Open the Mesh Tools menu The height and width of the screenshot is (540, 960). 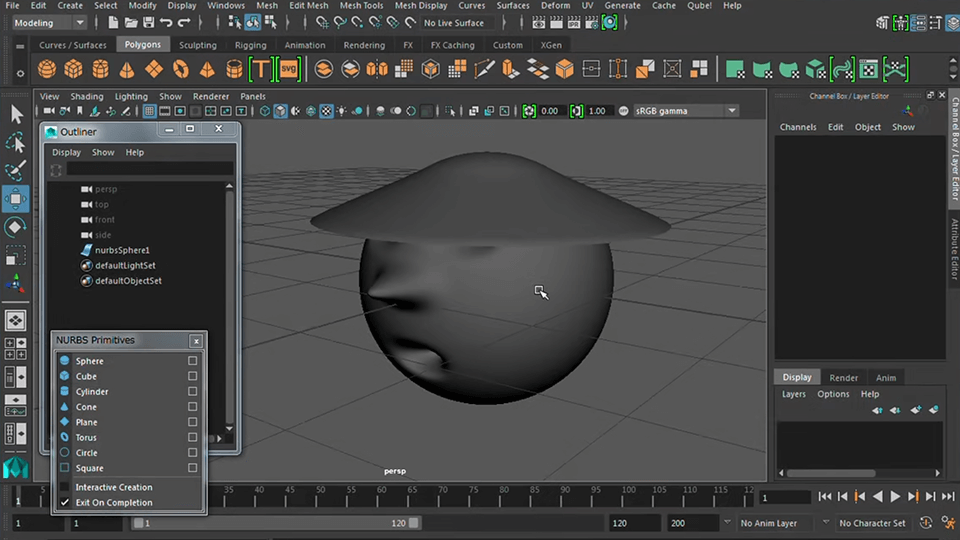[x=360, y=5]
